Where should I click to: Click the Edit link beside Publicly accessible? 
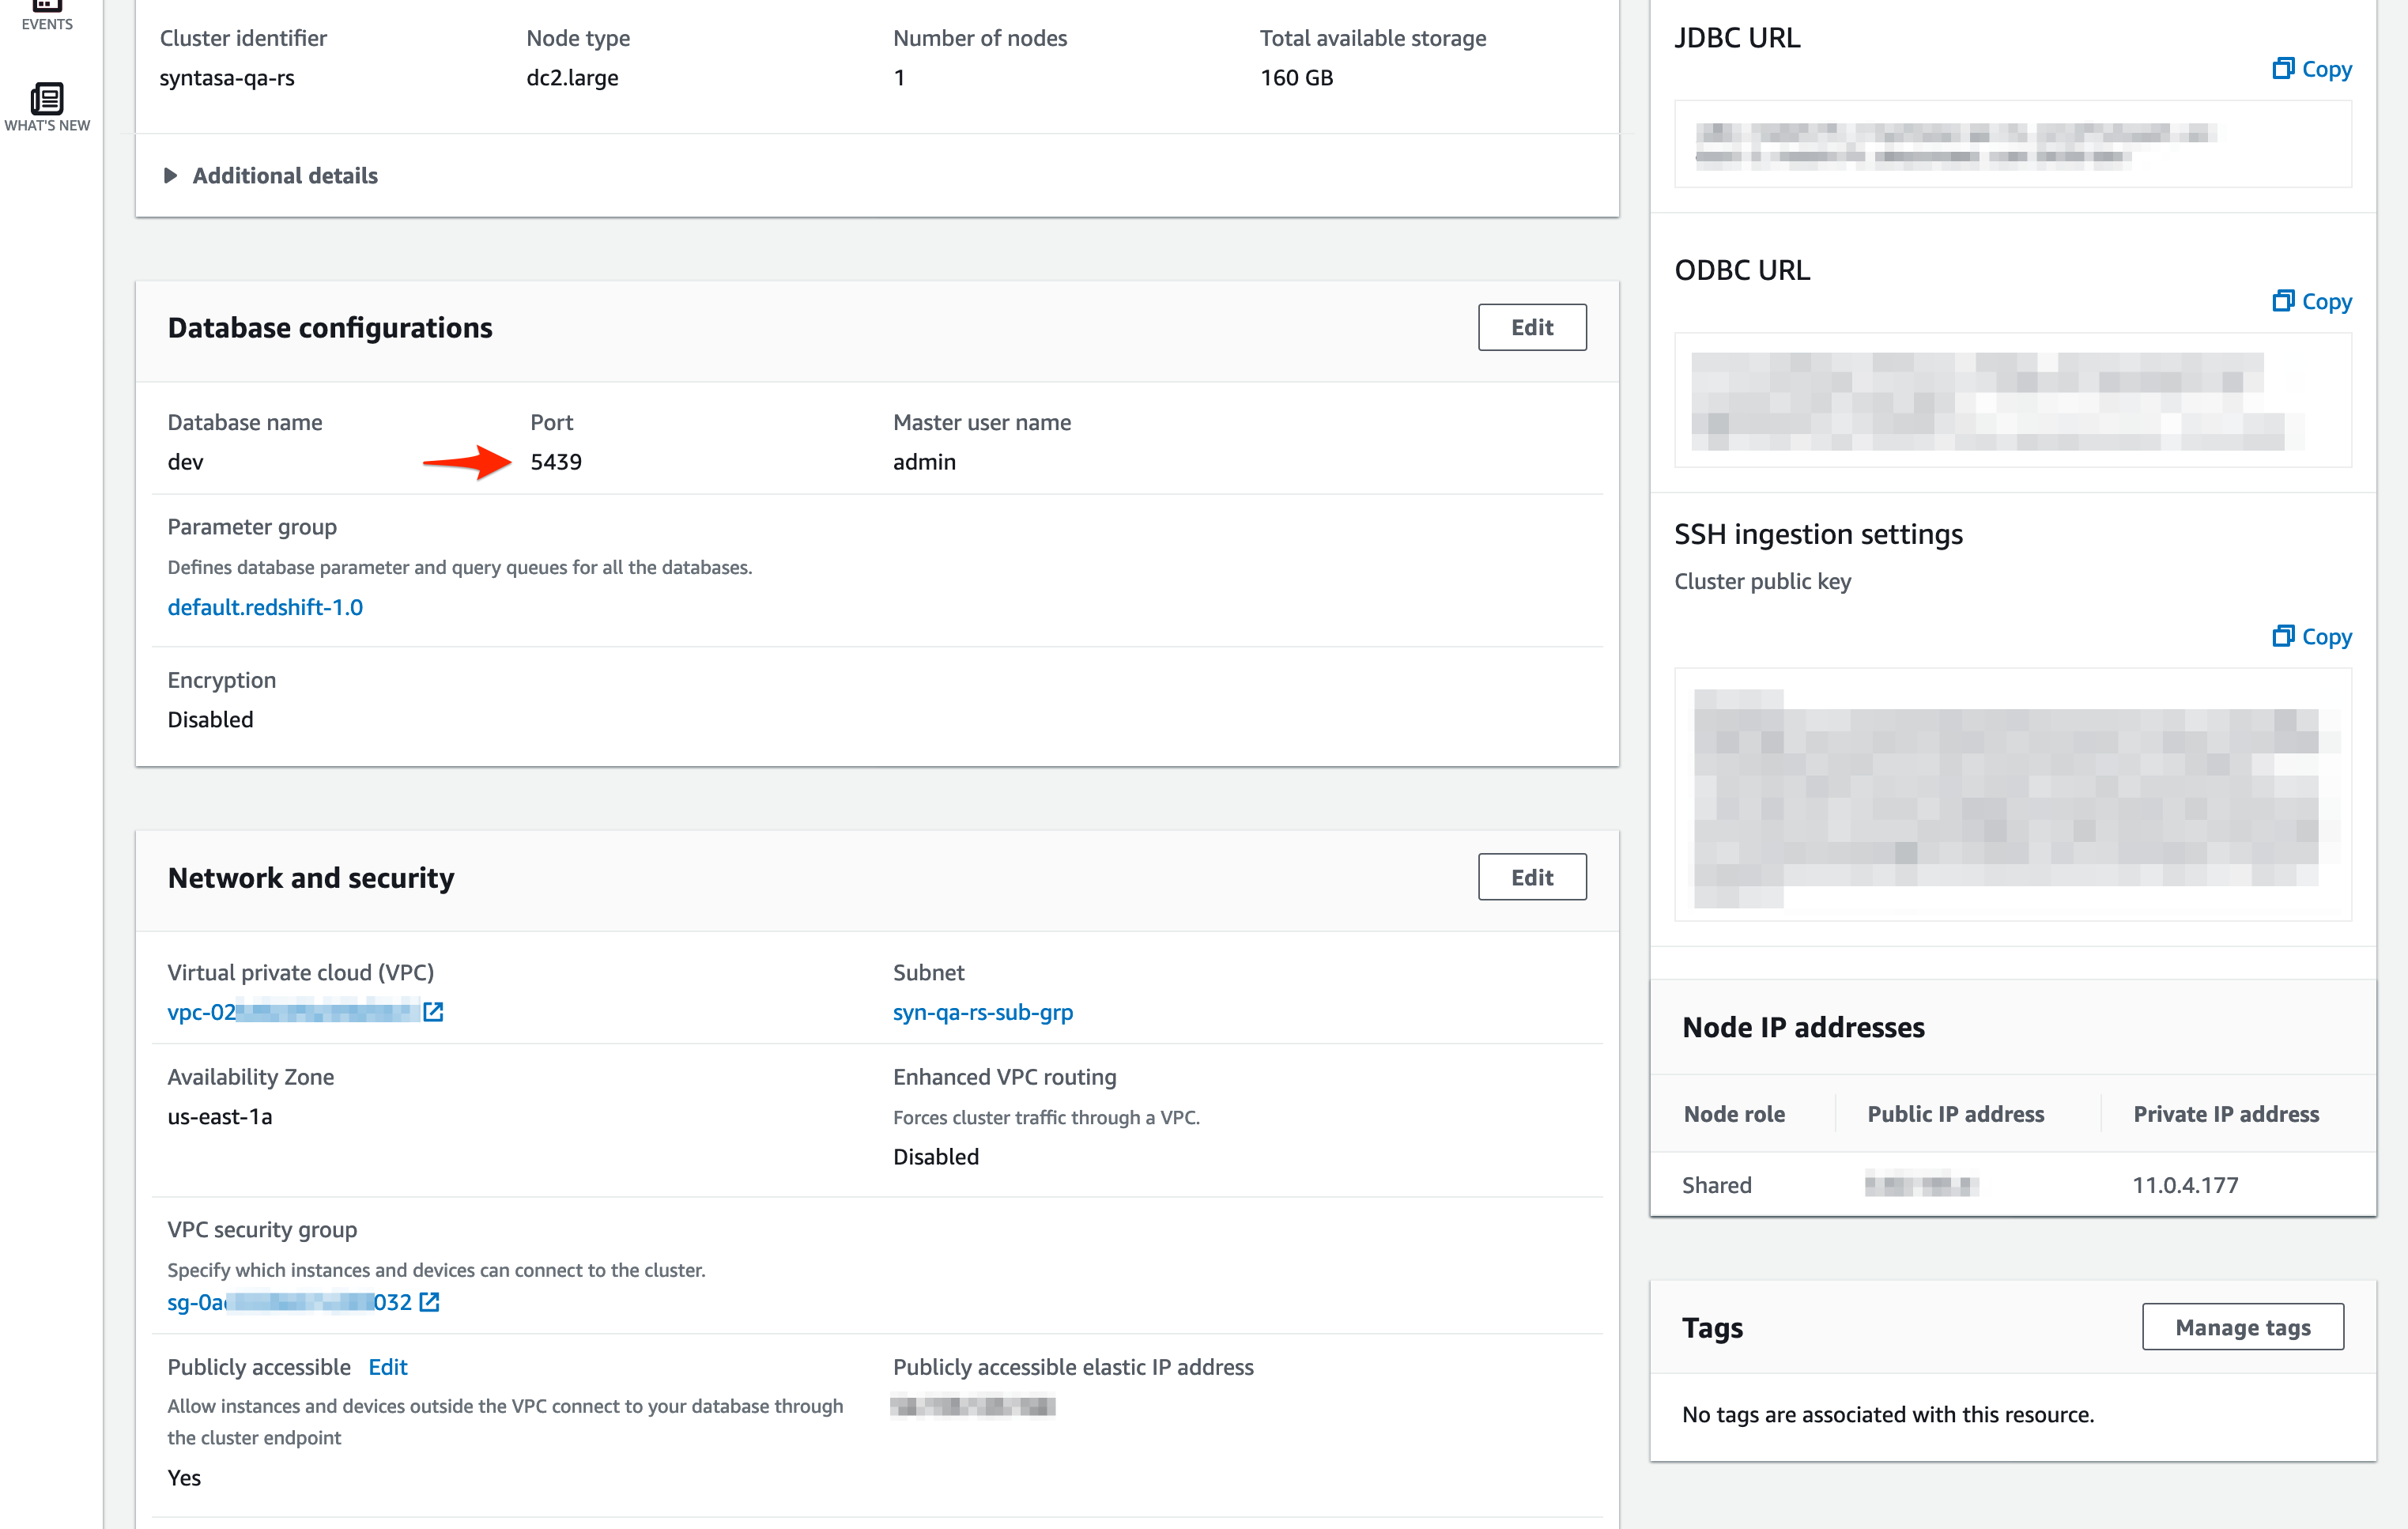[x=387, y=1367]
